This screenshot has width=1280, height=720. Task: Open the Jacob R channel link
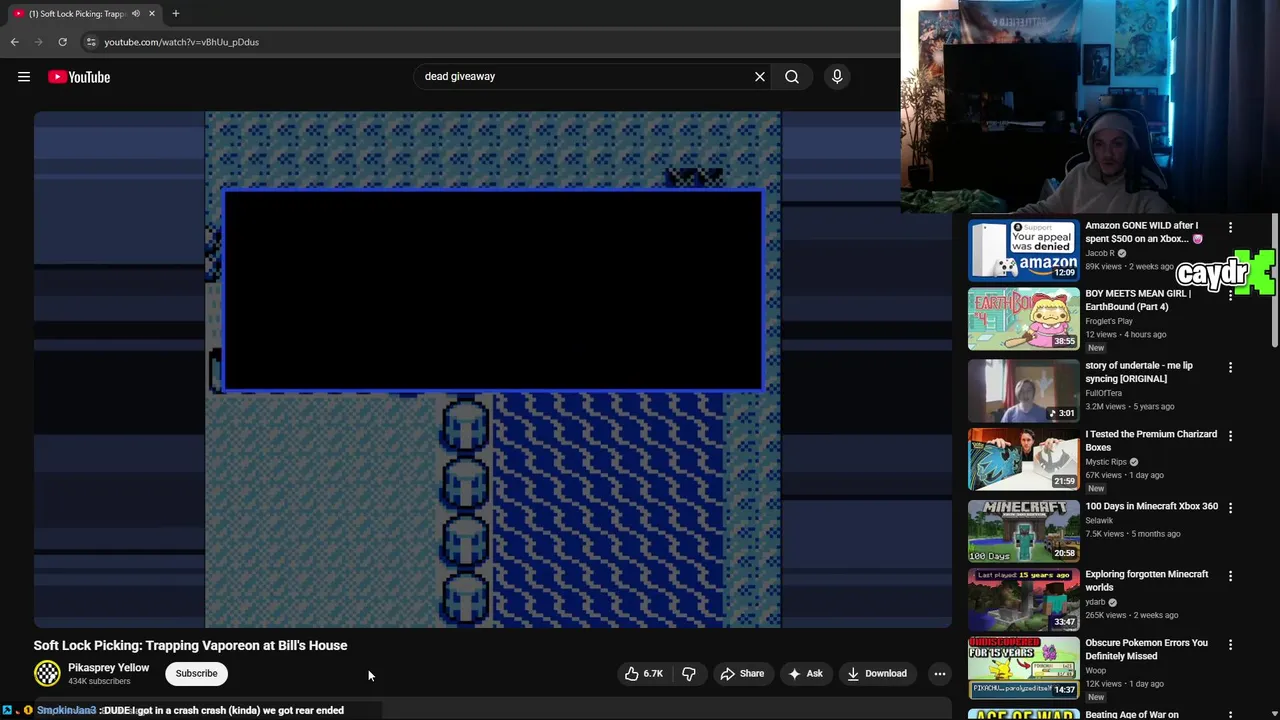click(x=1100, y=253)
